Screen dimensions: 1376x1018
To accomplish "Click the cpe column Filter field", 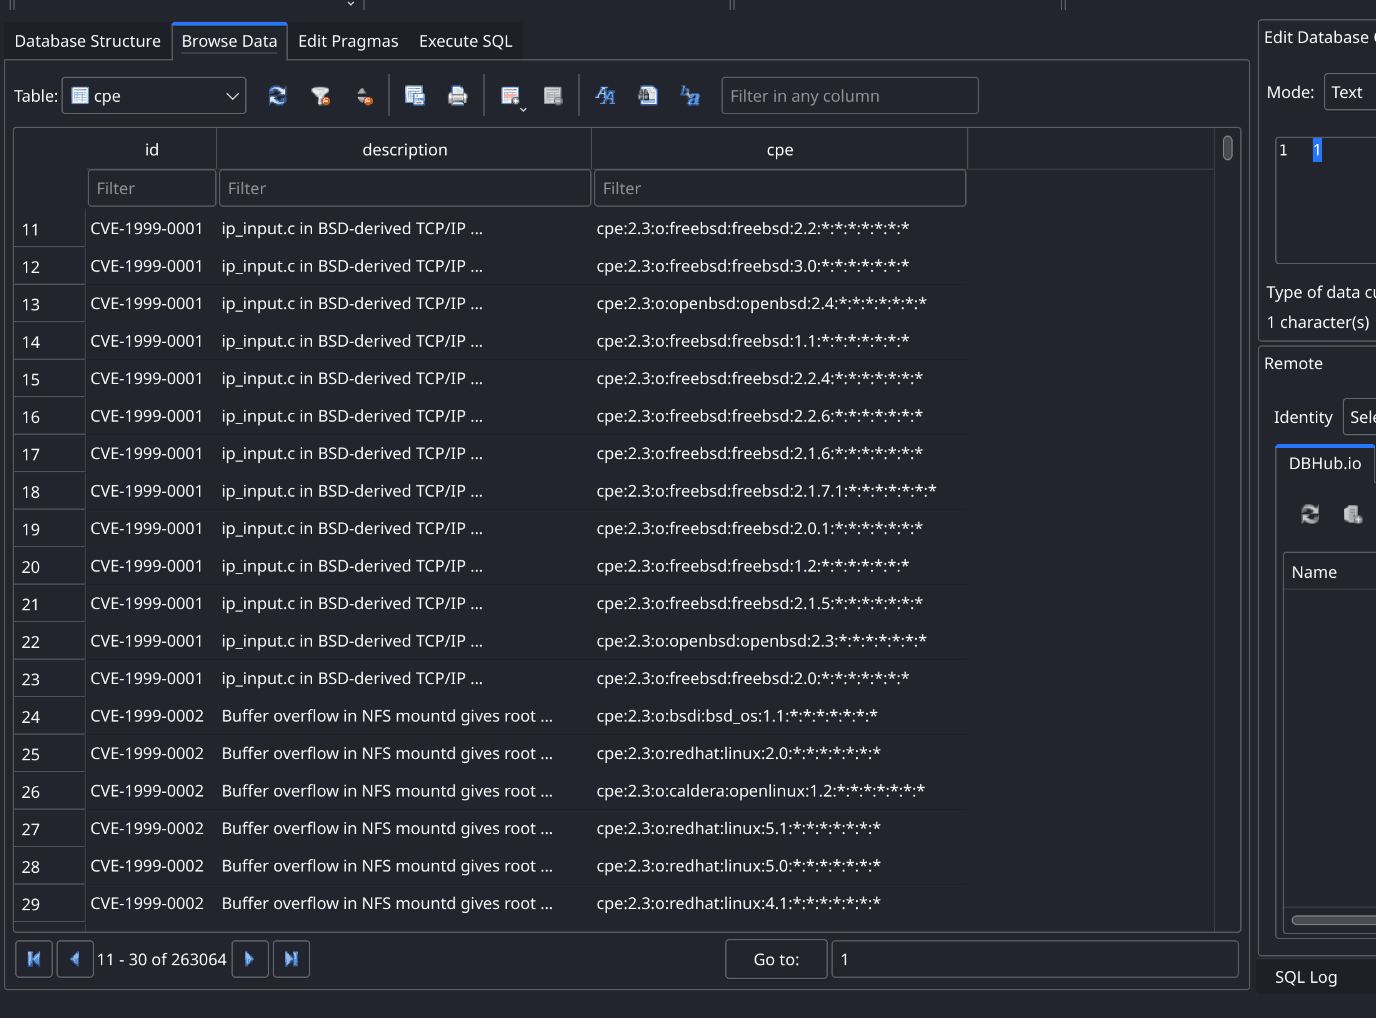I will click(x=780, y=188).
